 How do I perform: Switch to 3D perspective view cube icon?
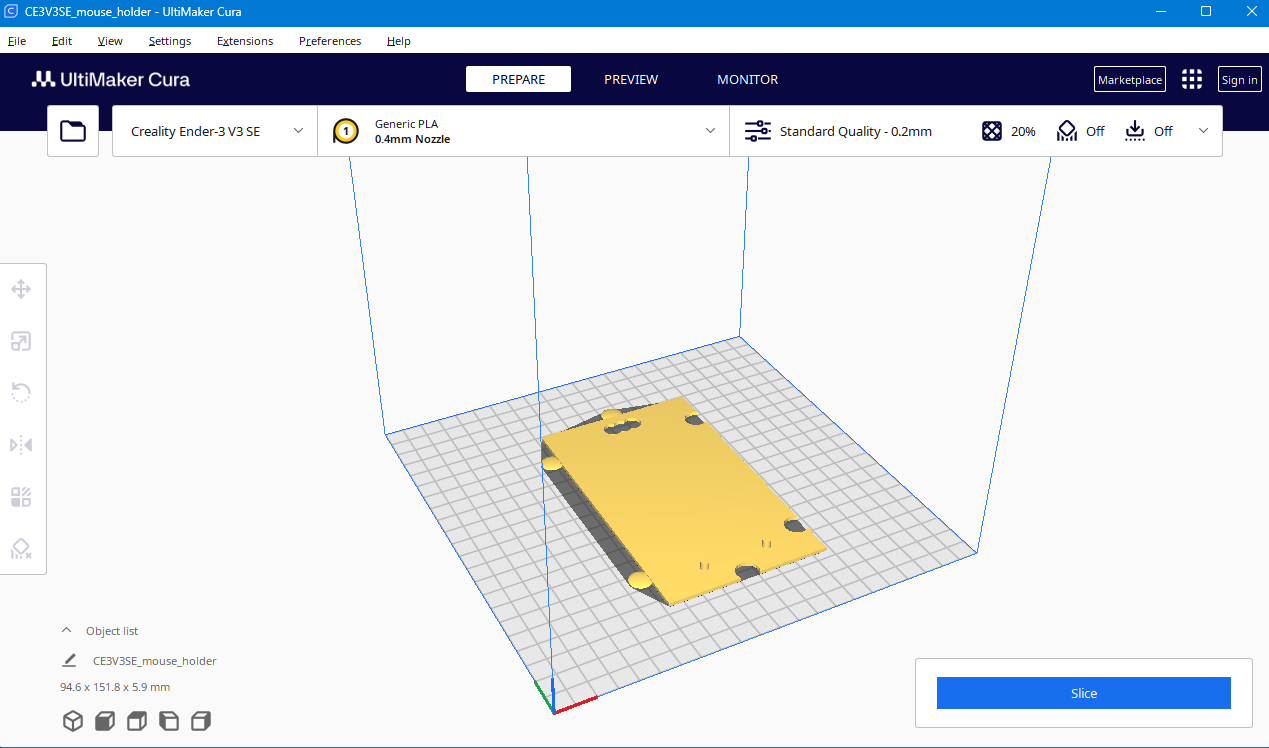coord(73,721)
